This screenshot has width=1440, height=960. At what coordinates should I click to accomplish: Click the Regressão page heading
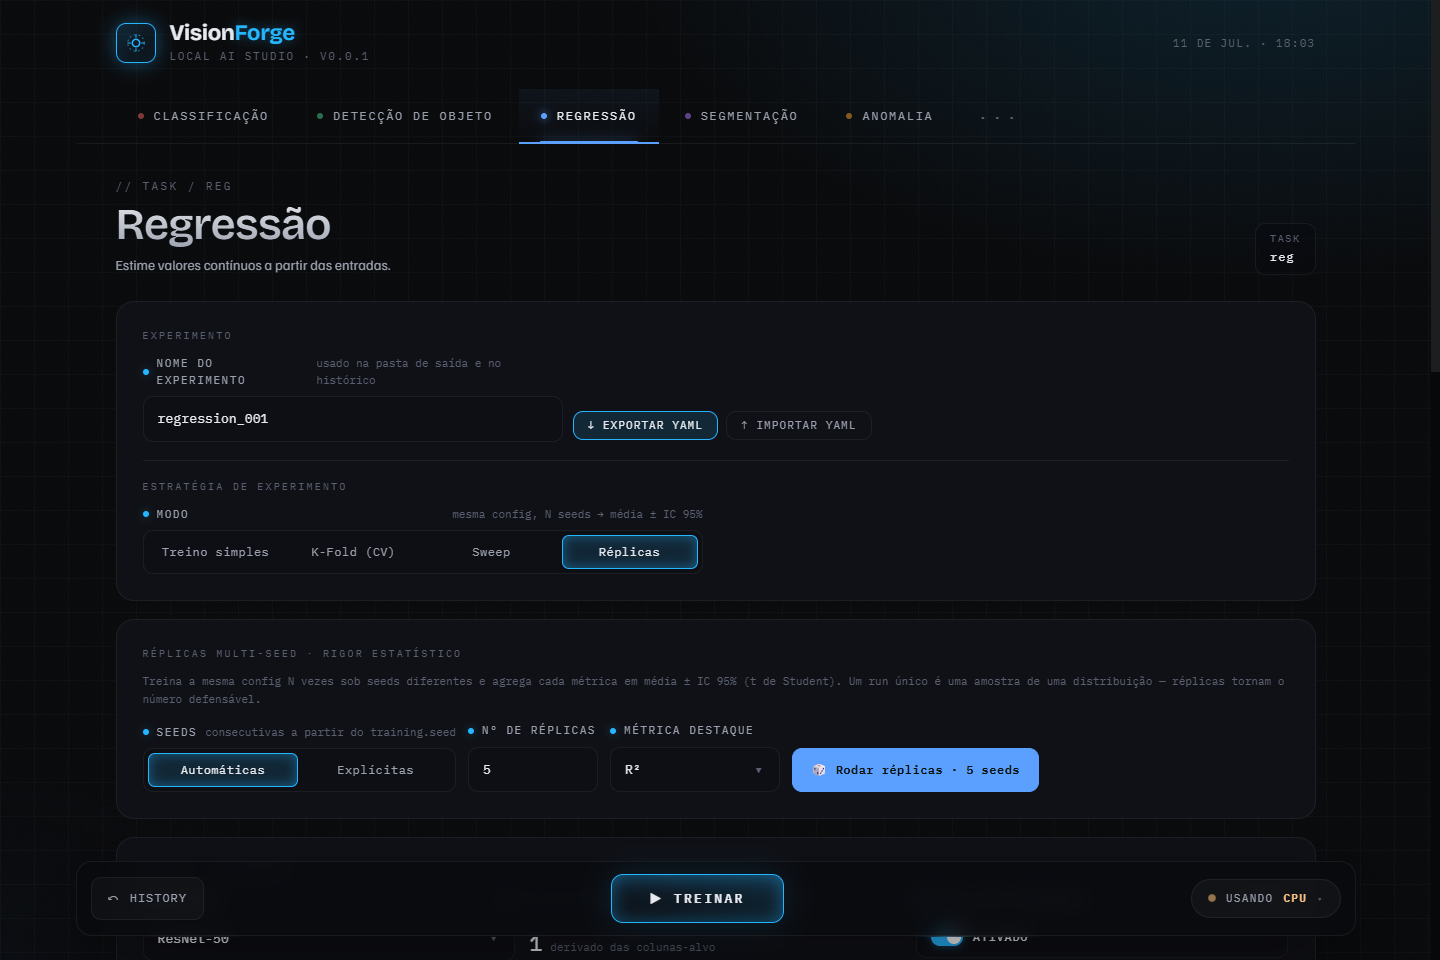coord(223,225)
